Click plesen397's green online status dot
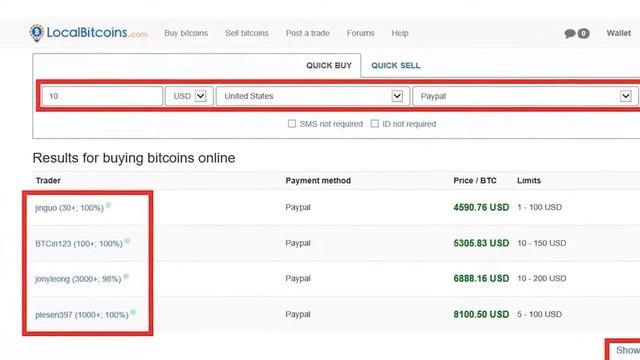The height and width of the screenshot is (360, 640). 133,313
